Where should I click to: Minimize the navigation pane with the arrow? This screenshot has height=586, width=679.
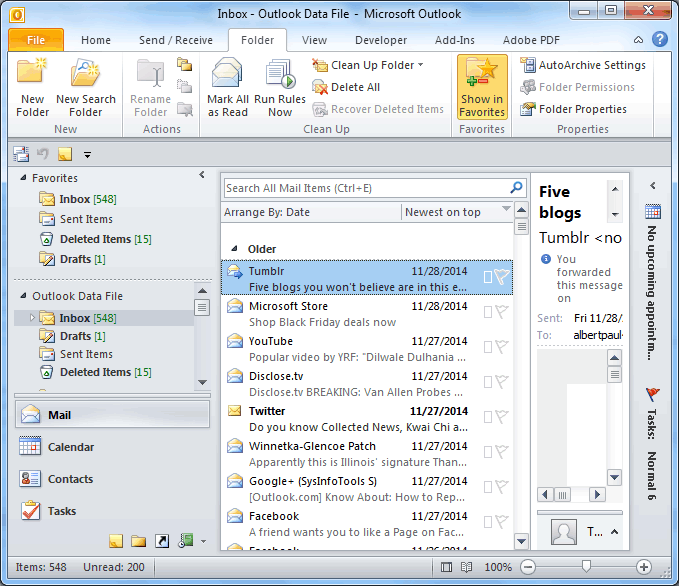coord(202,175)
